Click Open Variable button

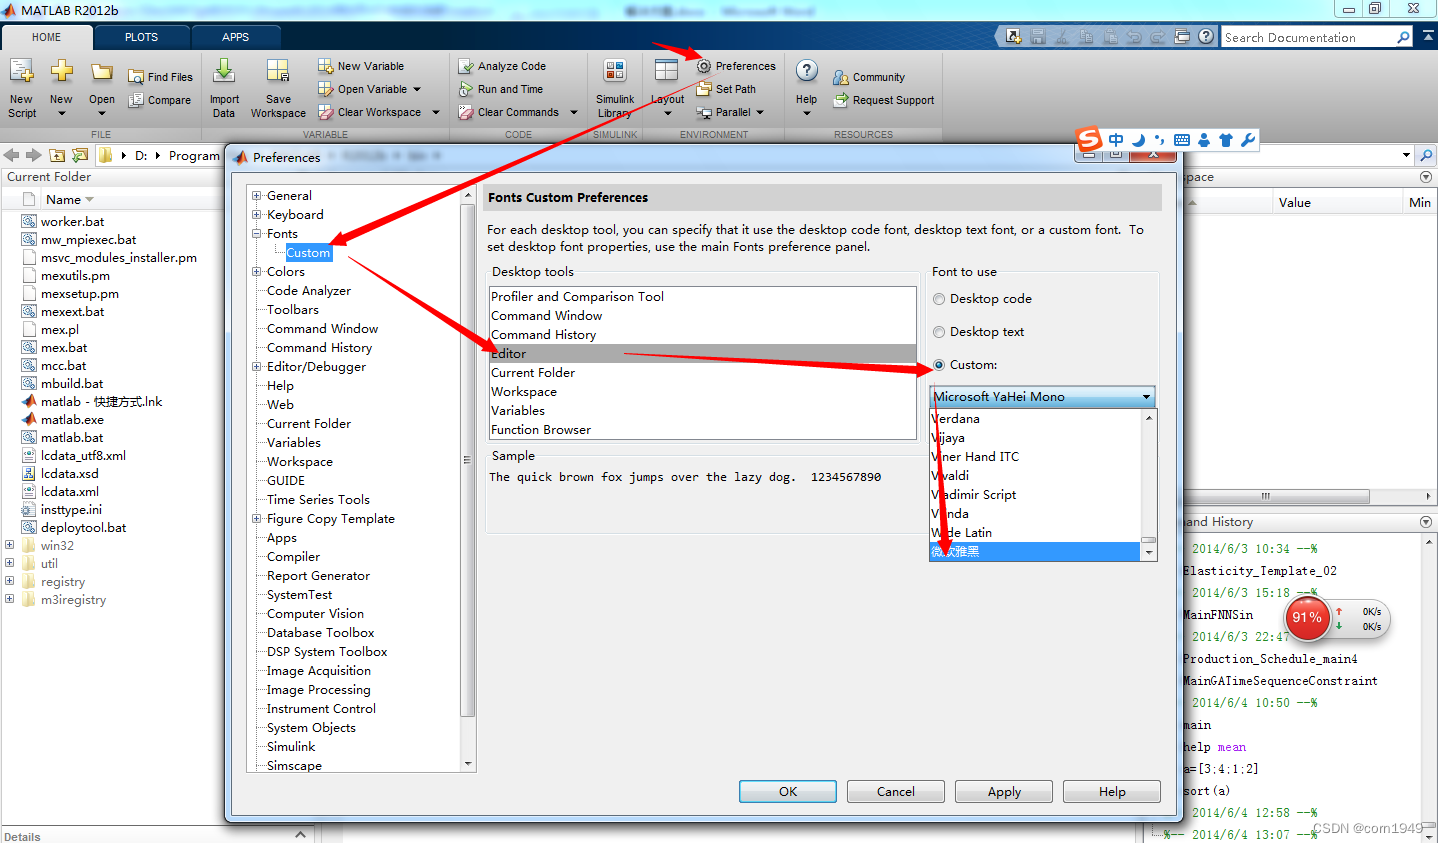click(369, 89)
